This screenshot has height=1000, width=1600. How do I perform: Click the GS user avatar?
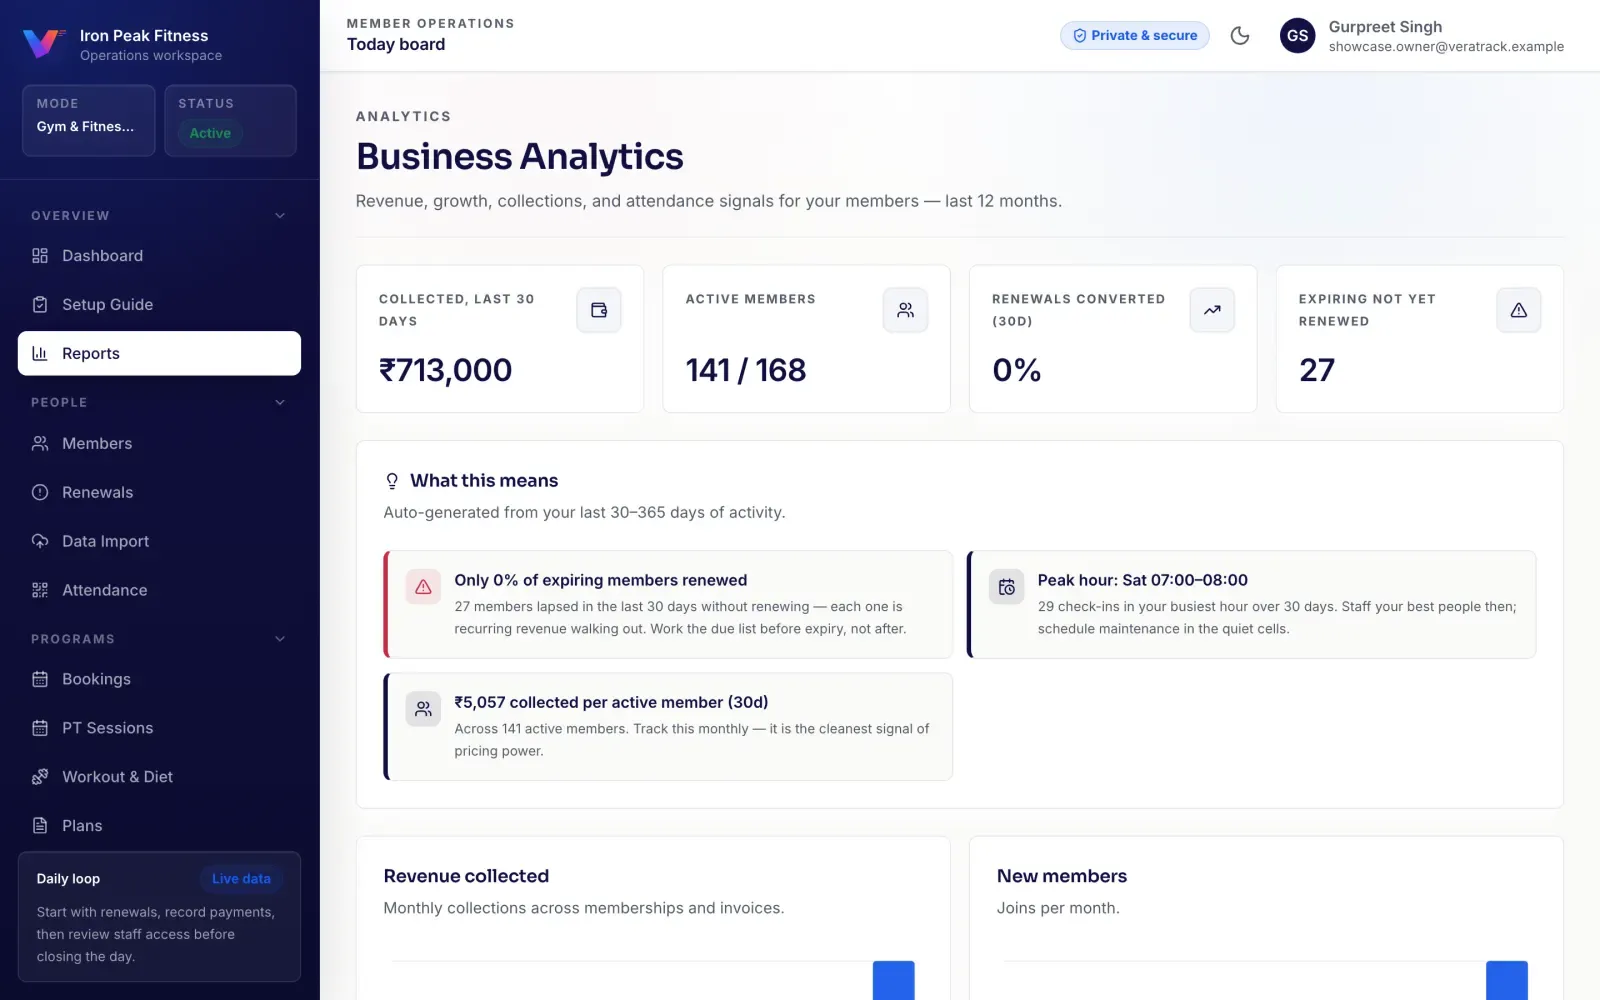click(x=1297, y=36)
